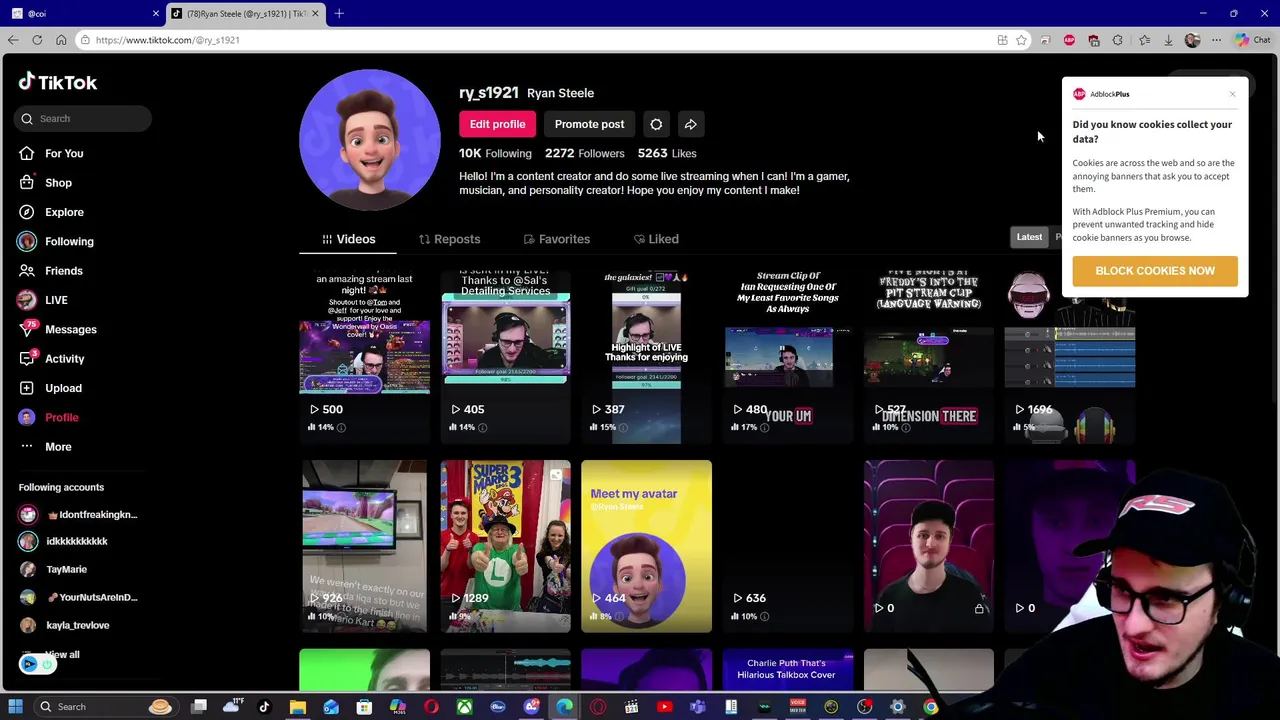The image size is (1280, 720).
Task: Open YourNutsAreInD... following account
Action: 91,597
